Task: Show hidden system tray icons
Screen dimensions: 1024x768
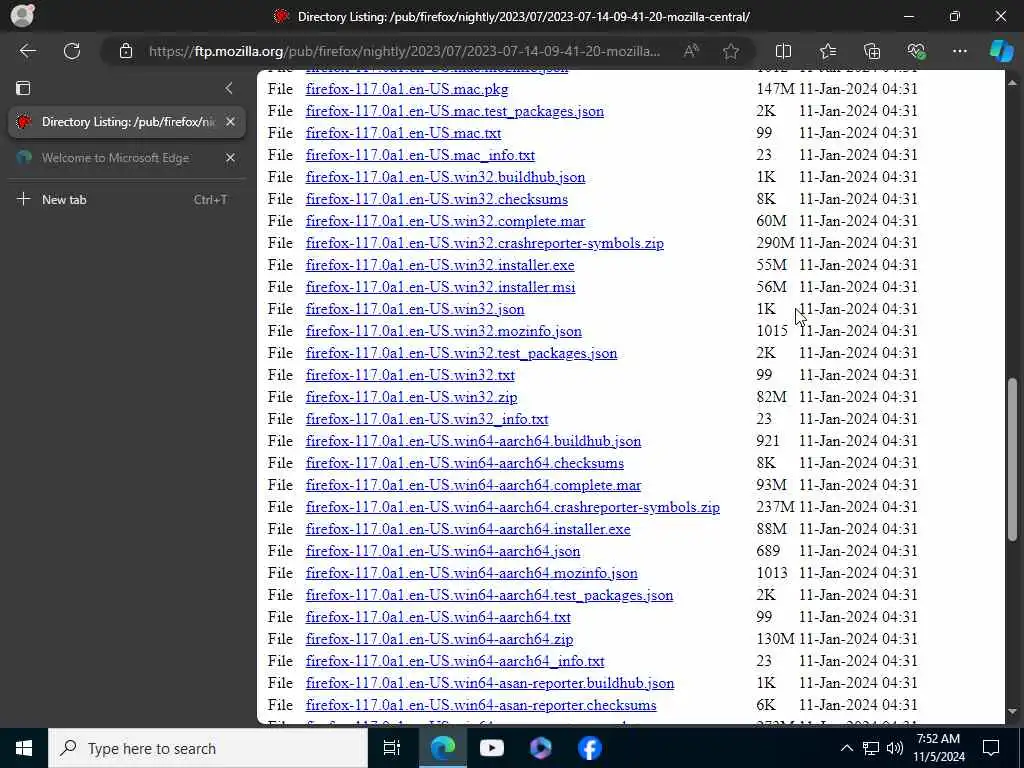Action: [846, 748]
